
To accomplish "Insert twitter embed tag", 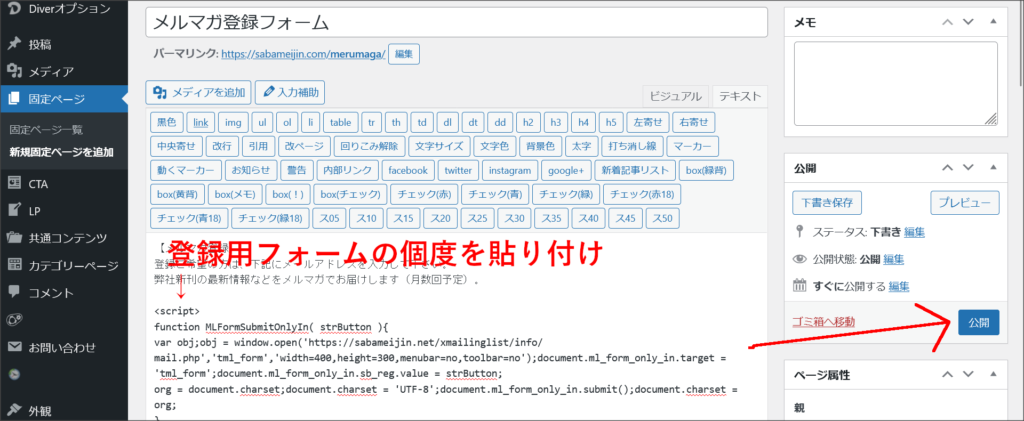I will 458,170.
